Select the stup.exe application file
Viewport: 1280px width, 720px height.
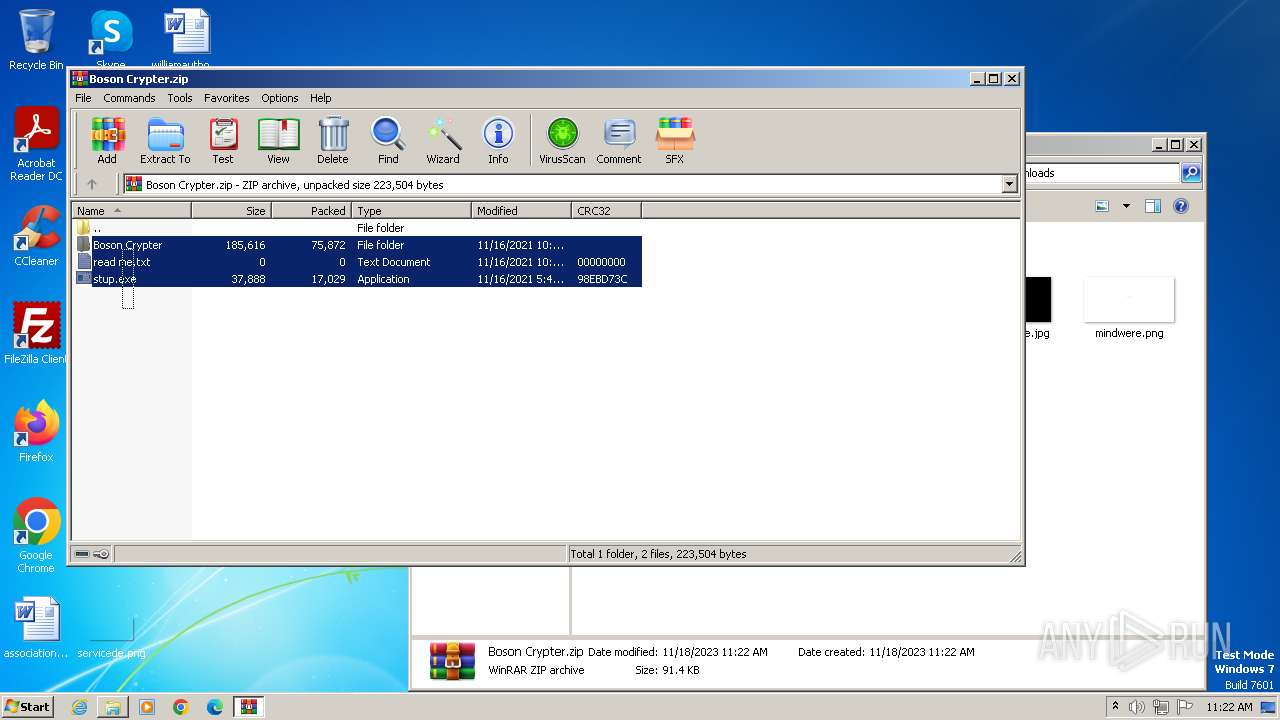tap(358, 279)
